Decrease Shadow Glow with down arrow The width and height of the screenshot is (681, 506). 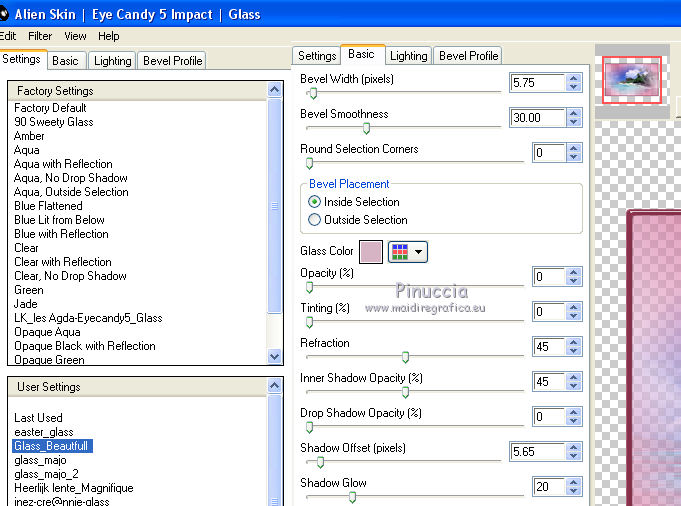pyautogui.click(x=574, y=491)
